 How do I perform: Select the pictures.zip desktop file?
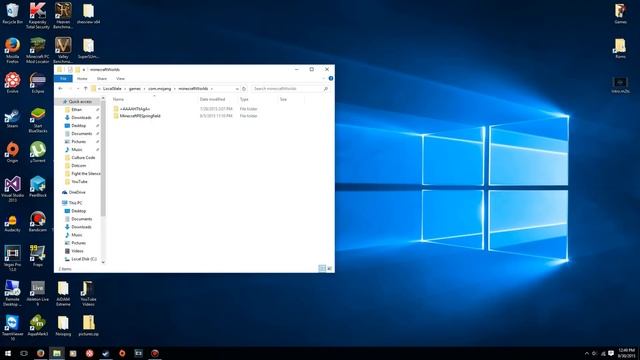coord(88,325)
